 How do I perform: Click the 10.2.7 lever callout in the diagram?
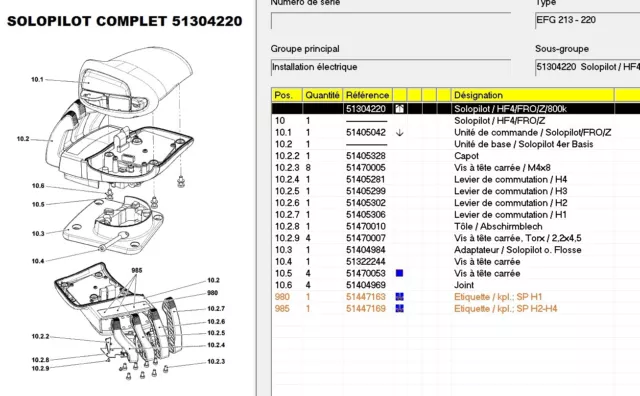pos(216,309)
